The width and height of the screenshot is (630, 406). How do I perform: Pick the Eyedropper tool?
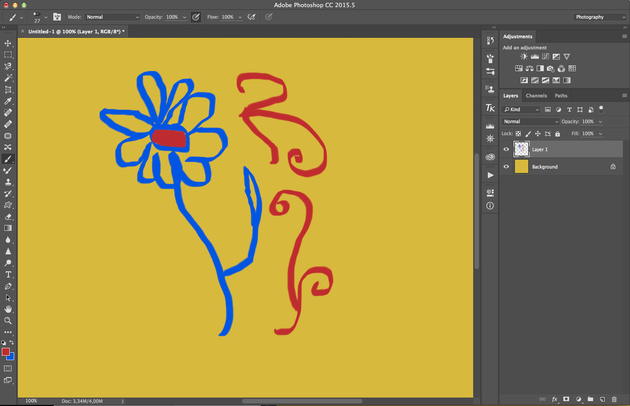coord(8,101)
